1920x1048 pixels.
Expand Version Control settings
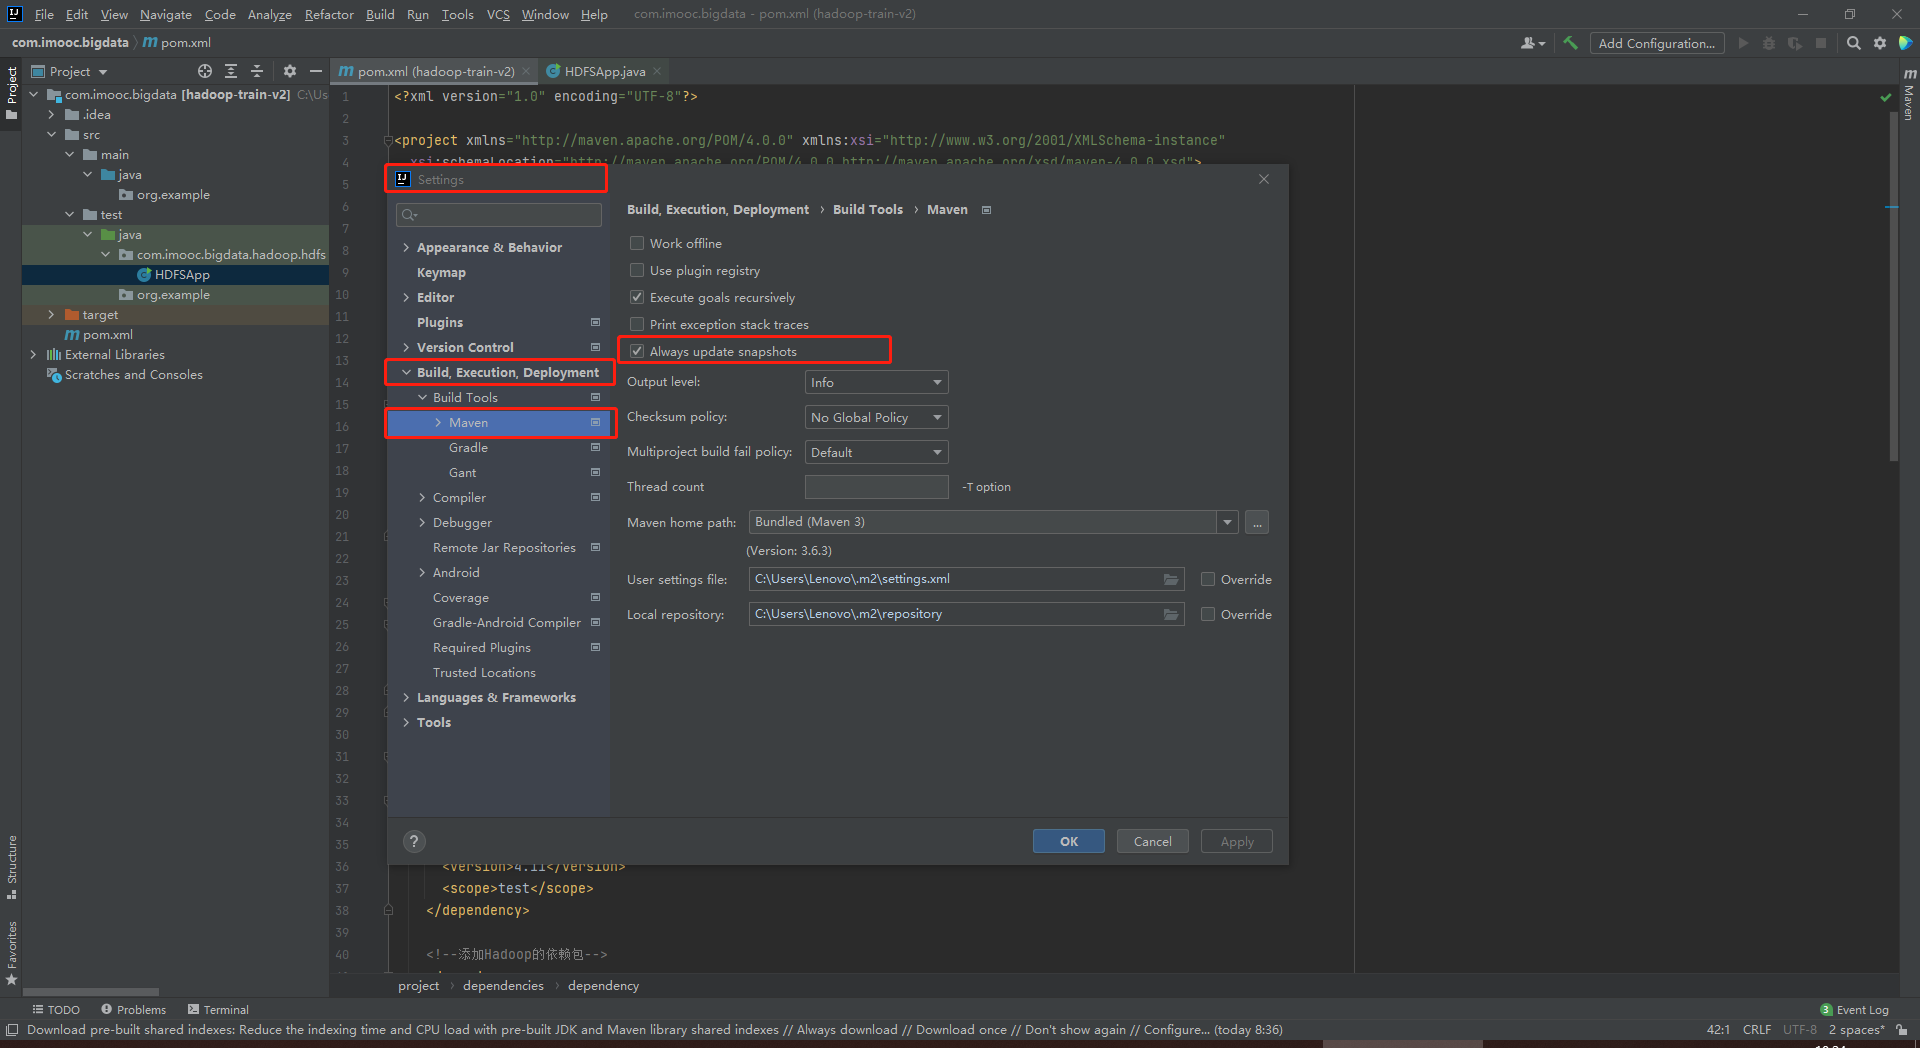(406, 347)
